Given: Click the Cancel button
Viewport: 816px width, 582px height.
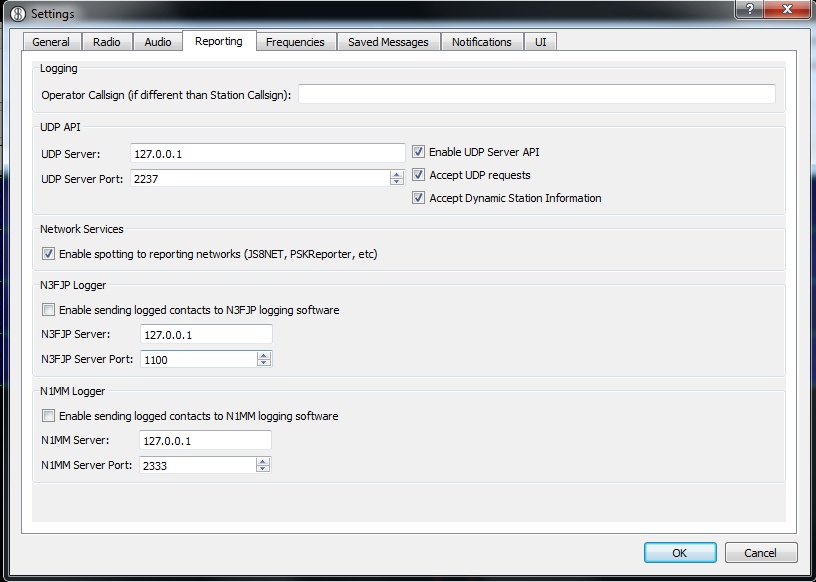Looking at the screenshot, I should (760, 553).
